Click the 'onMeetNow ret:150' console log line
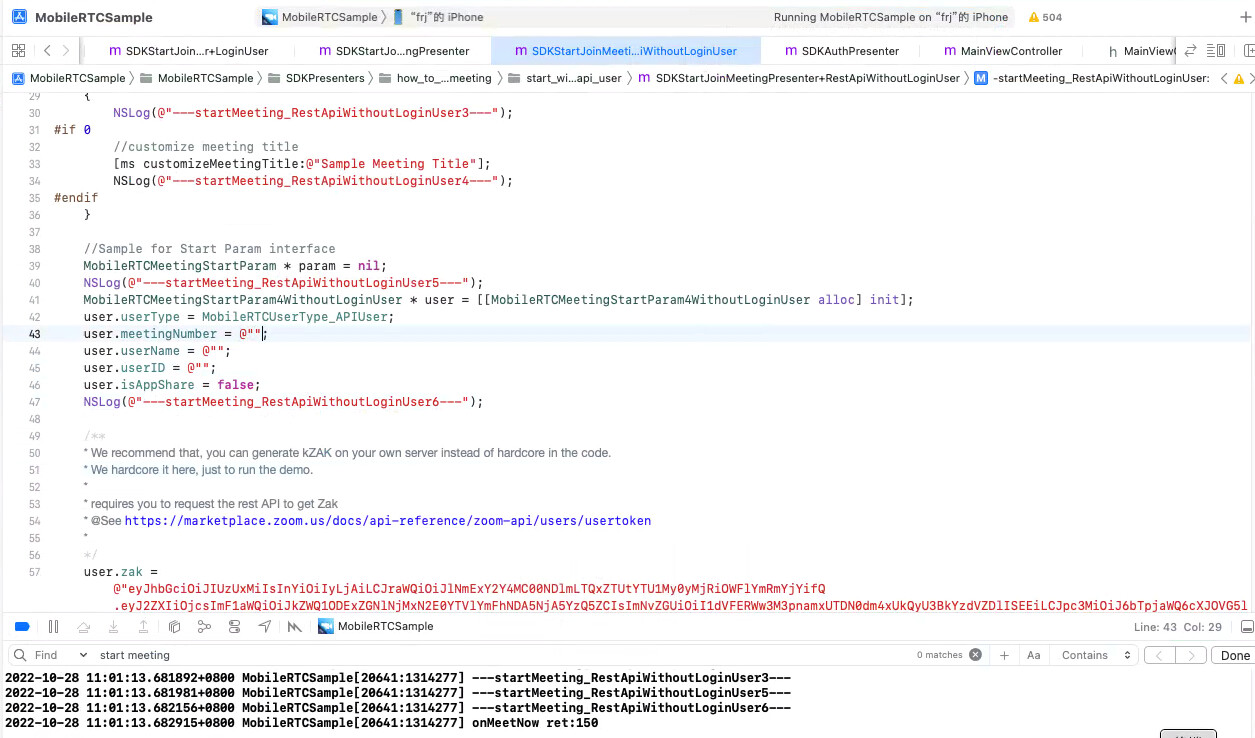The height and width of the screenshot is (738, 1255). point(301,722)
